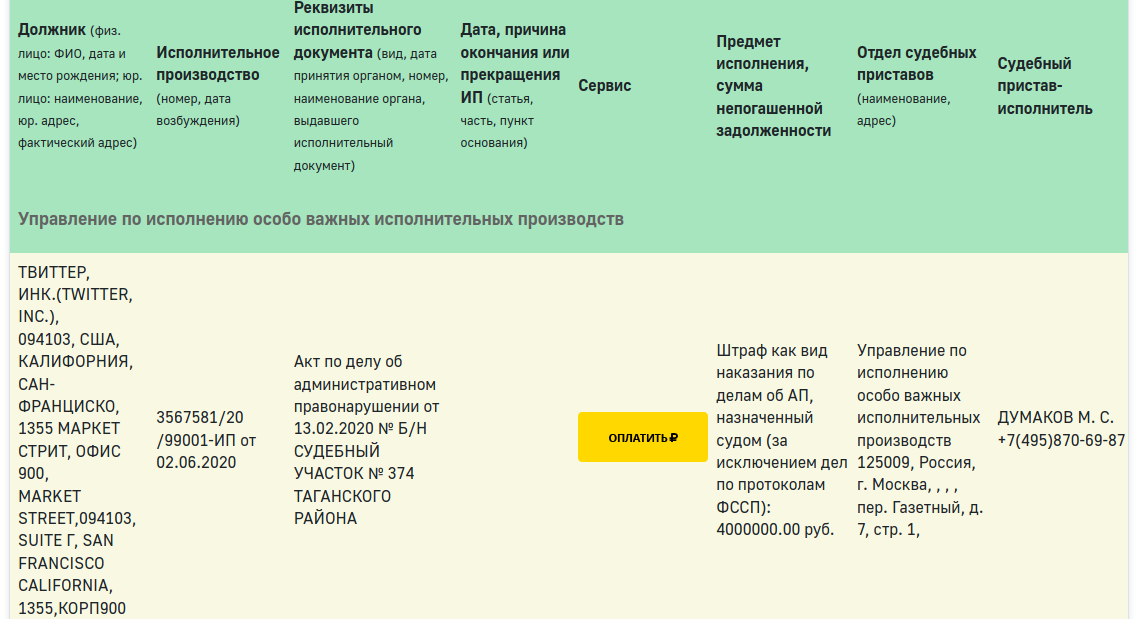
Task: Click bailiff name ДУМАКОВ М. С.
Action: click(x=1054, y=418)
